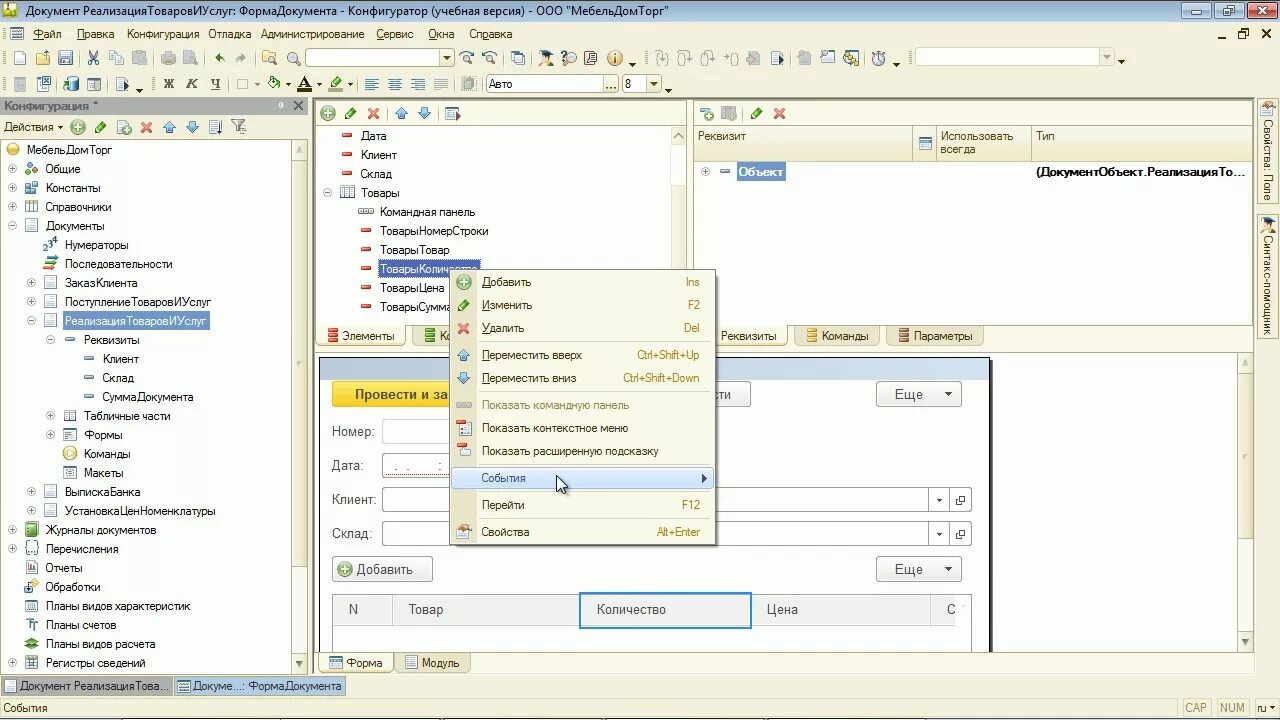
Task: Click add-attribute icon in Реквизит panel toolbar
Action: click(x=706, y=114)
